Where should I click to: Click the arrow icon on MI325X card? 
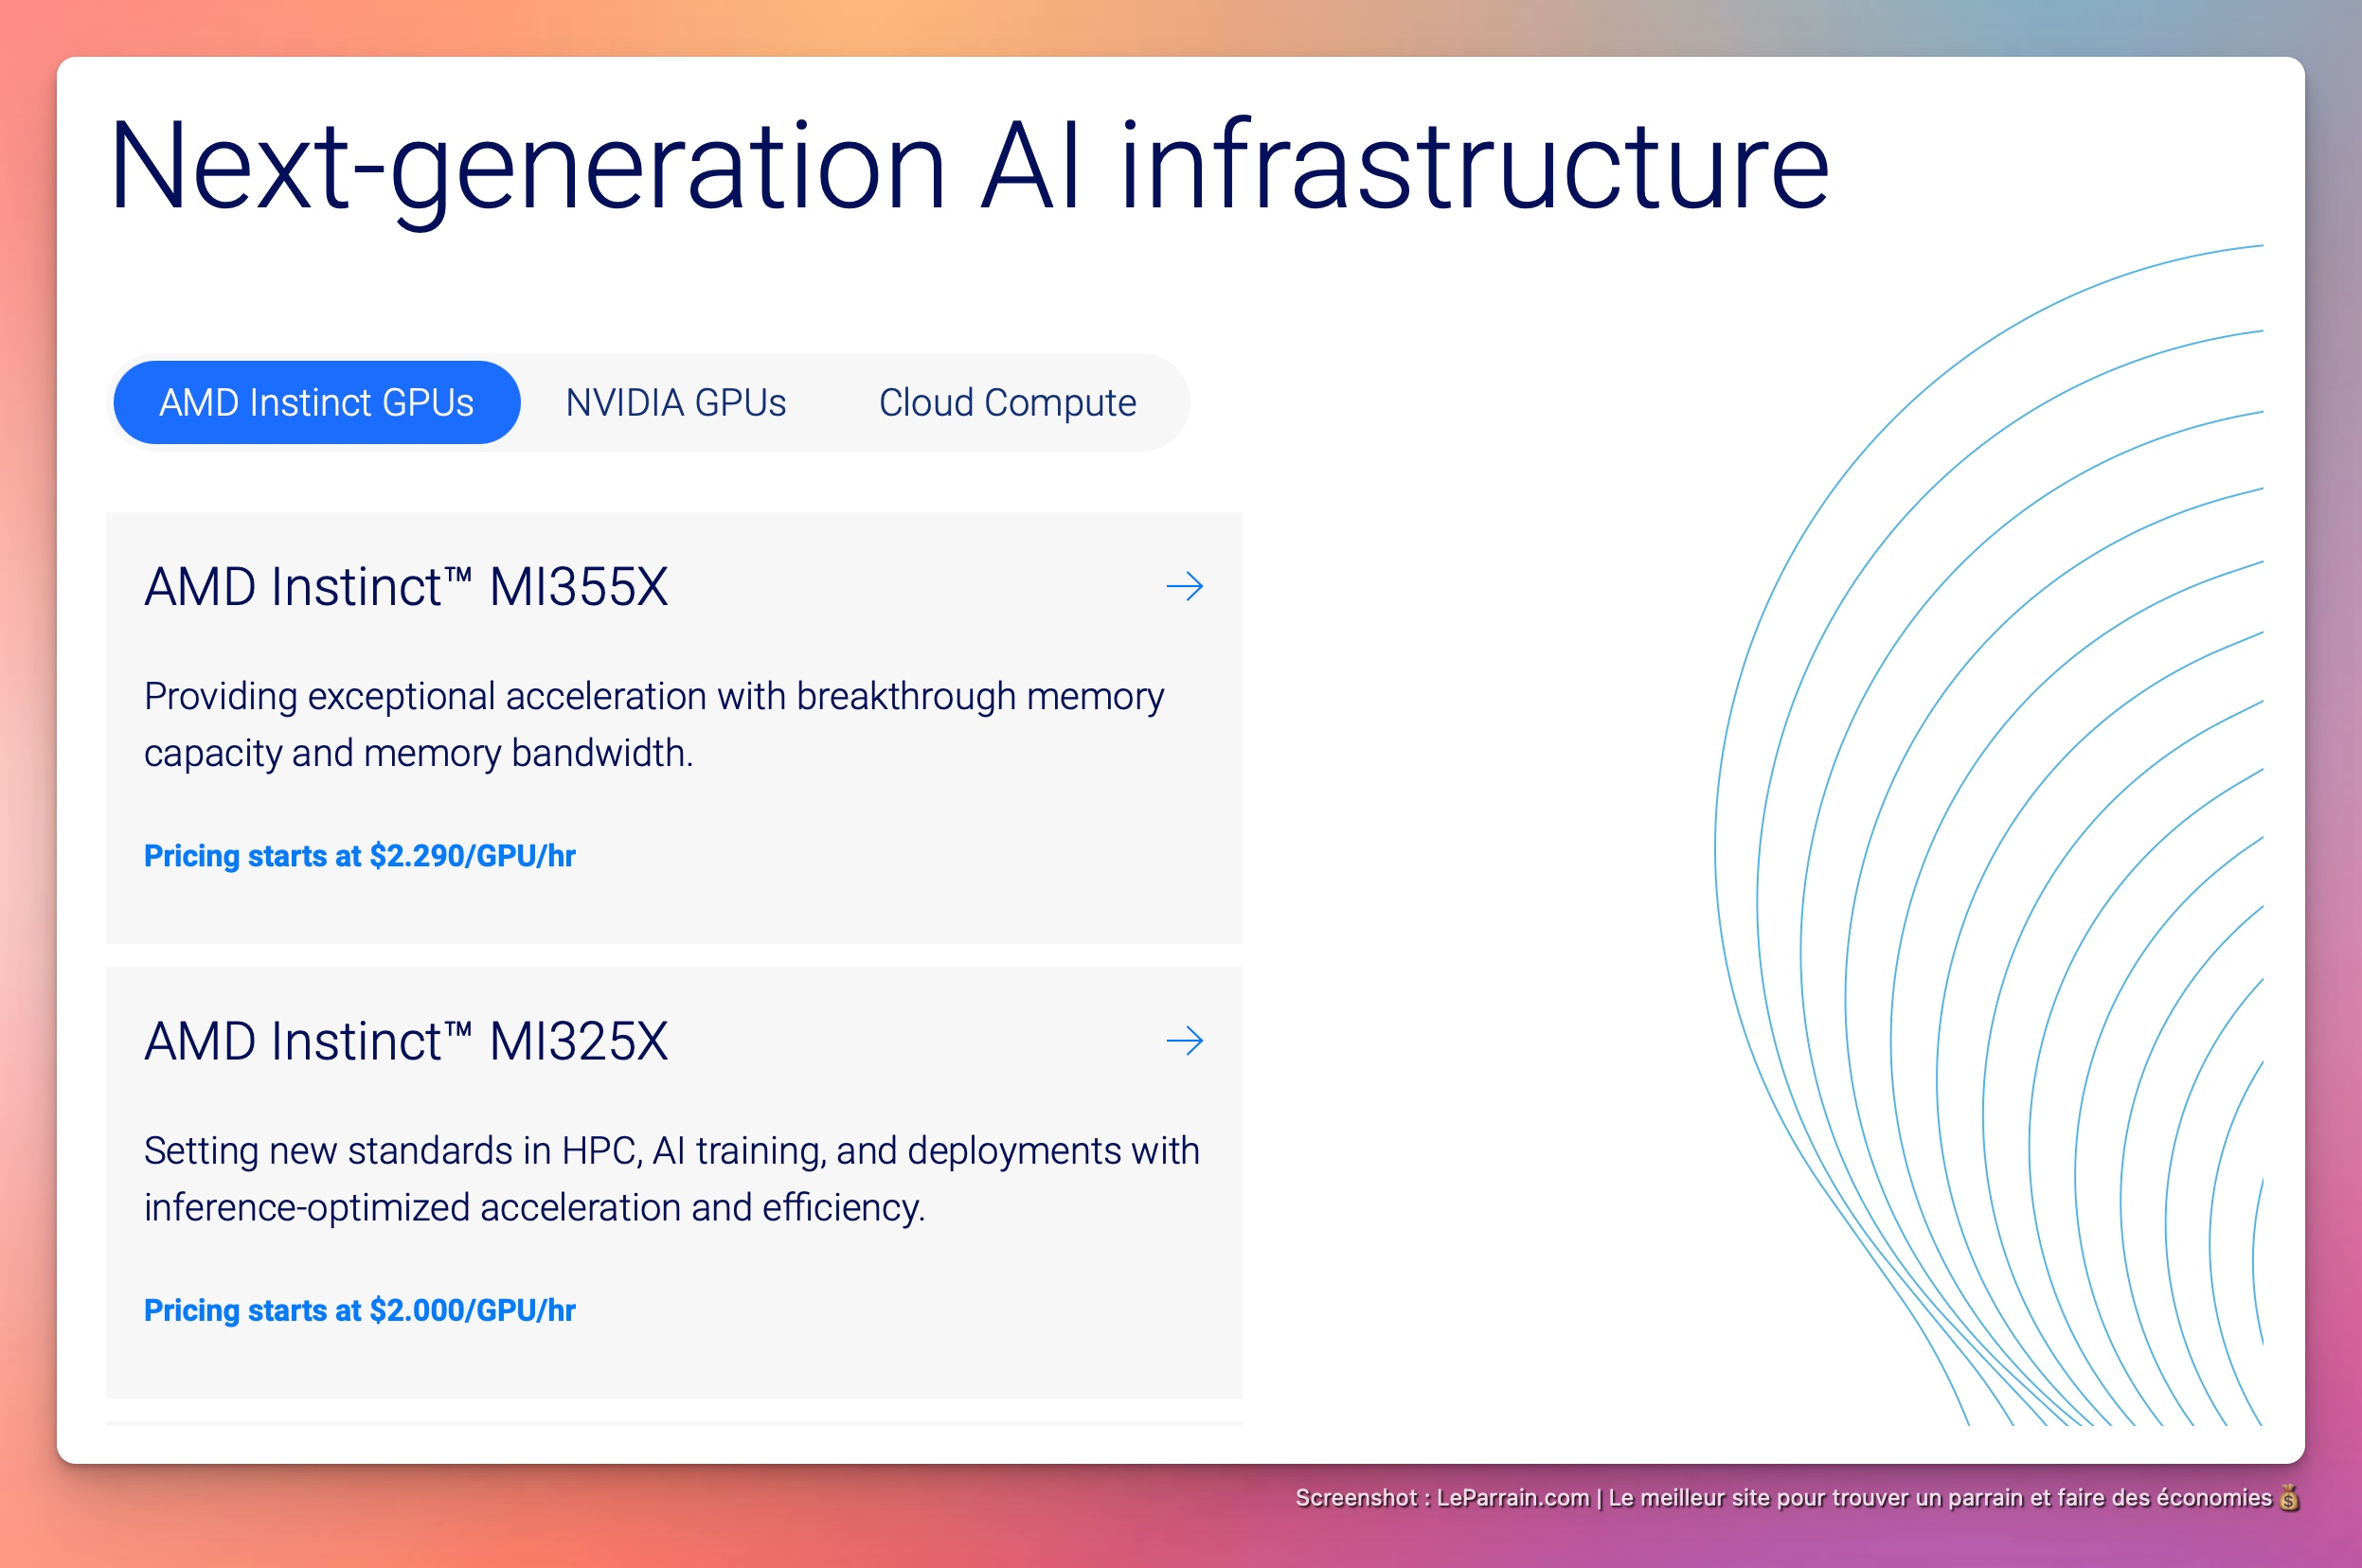pyautogui.click(x=1184, y=1041)
